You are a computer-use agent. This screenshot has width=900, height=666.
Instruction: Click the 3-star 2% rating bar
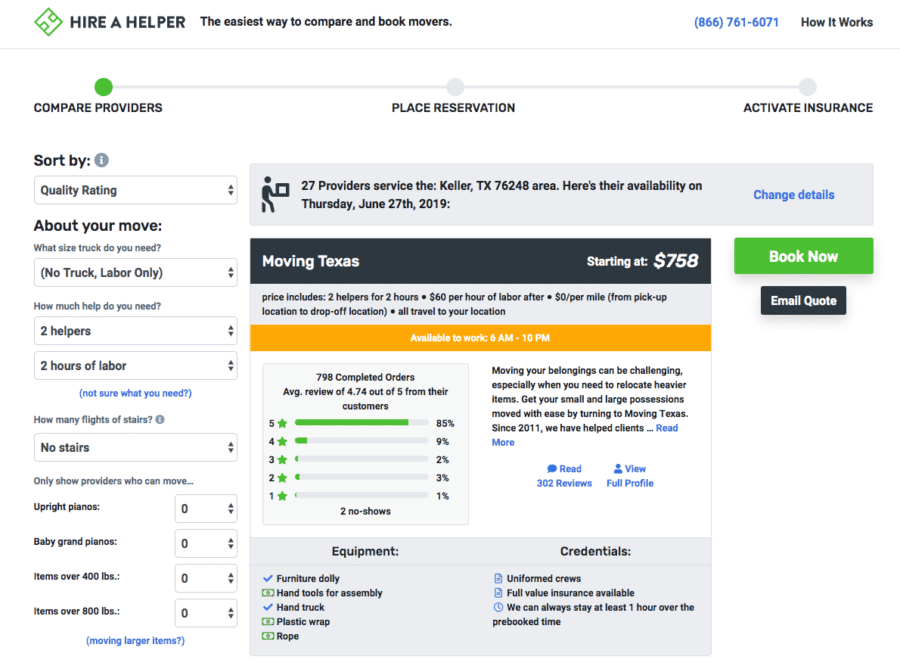tap(362, 459)
